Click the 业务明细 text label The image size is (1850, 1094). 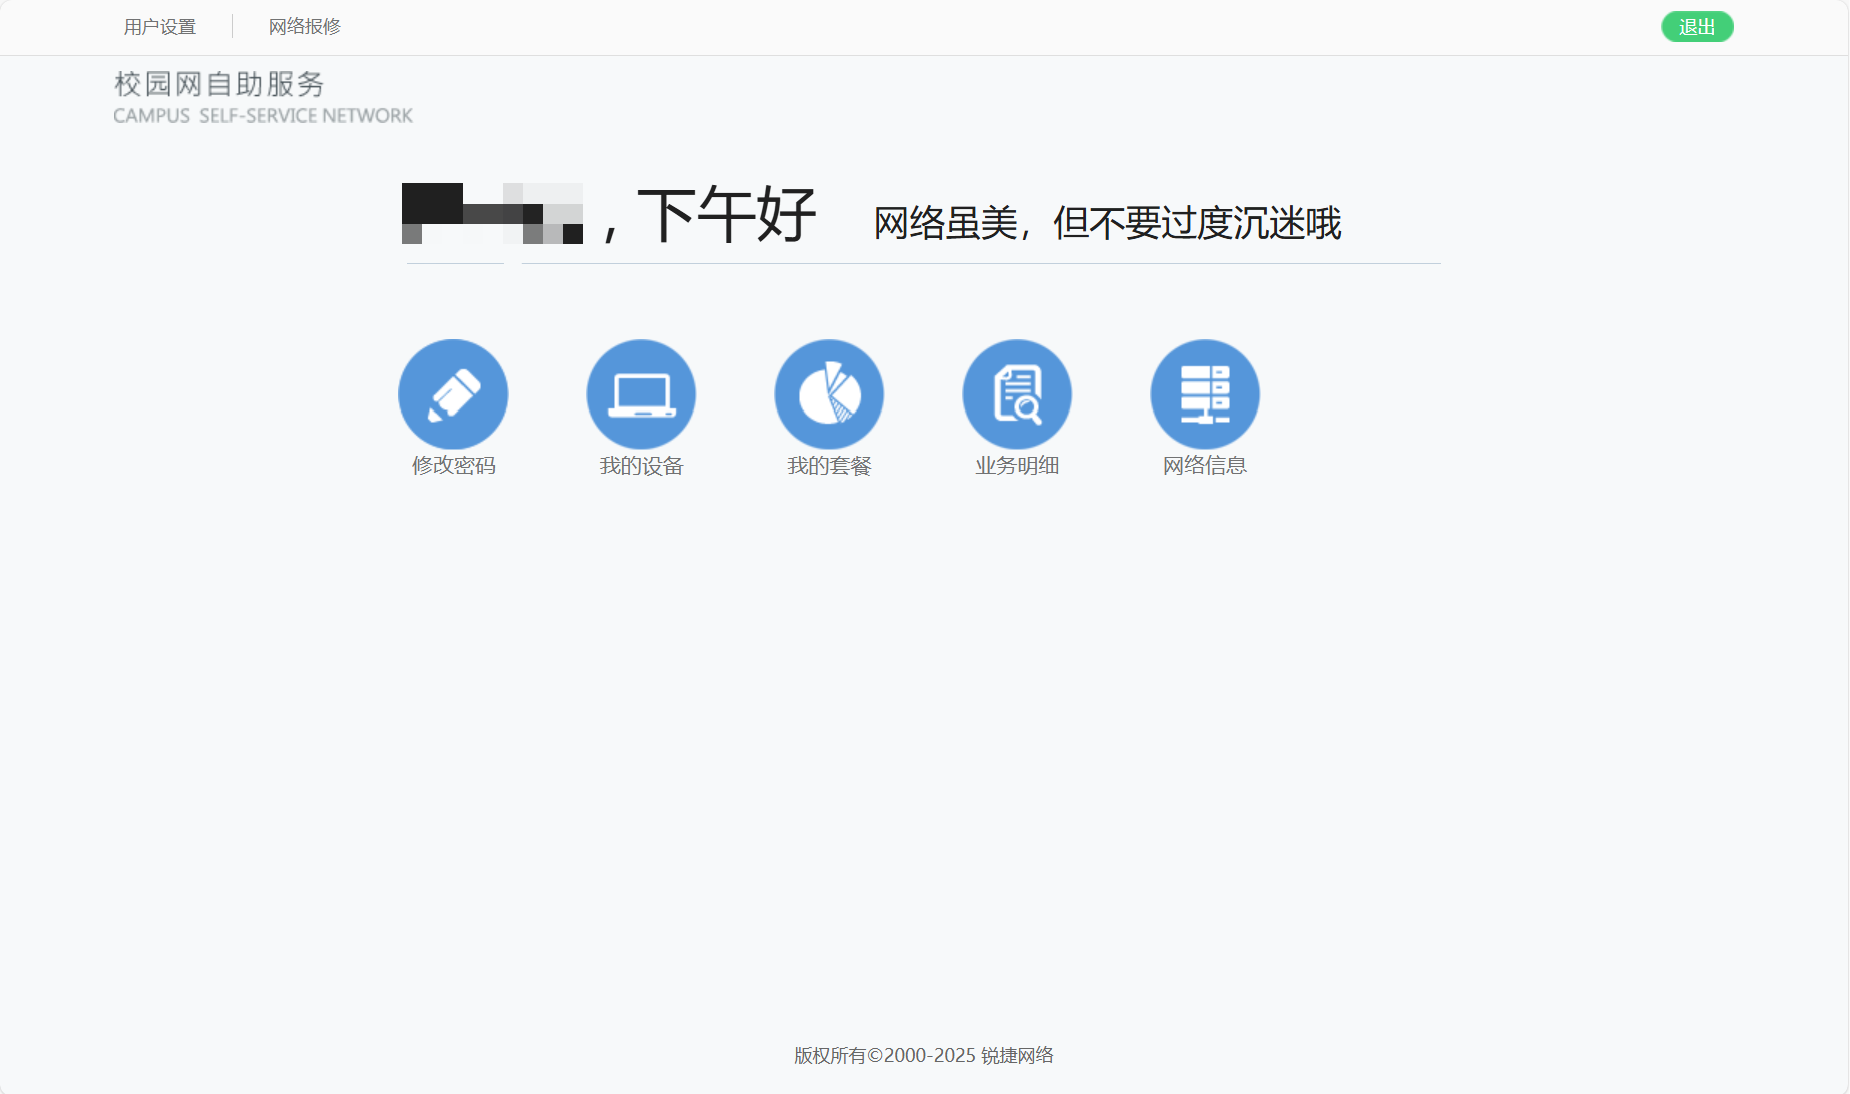[x=1017, y=465]
